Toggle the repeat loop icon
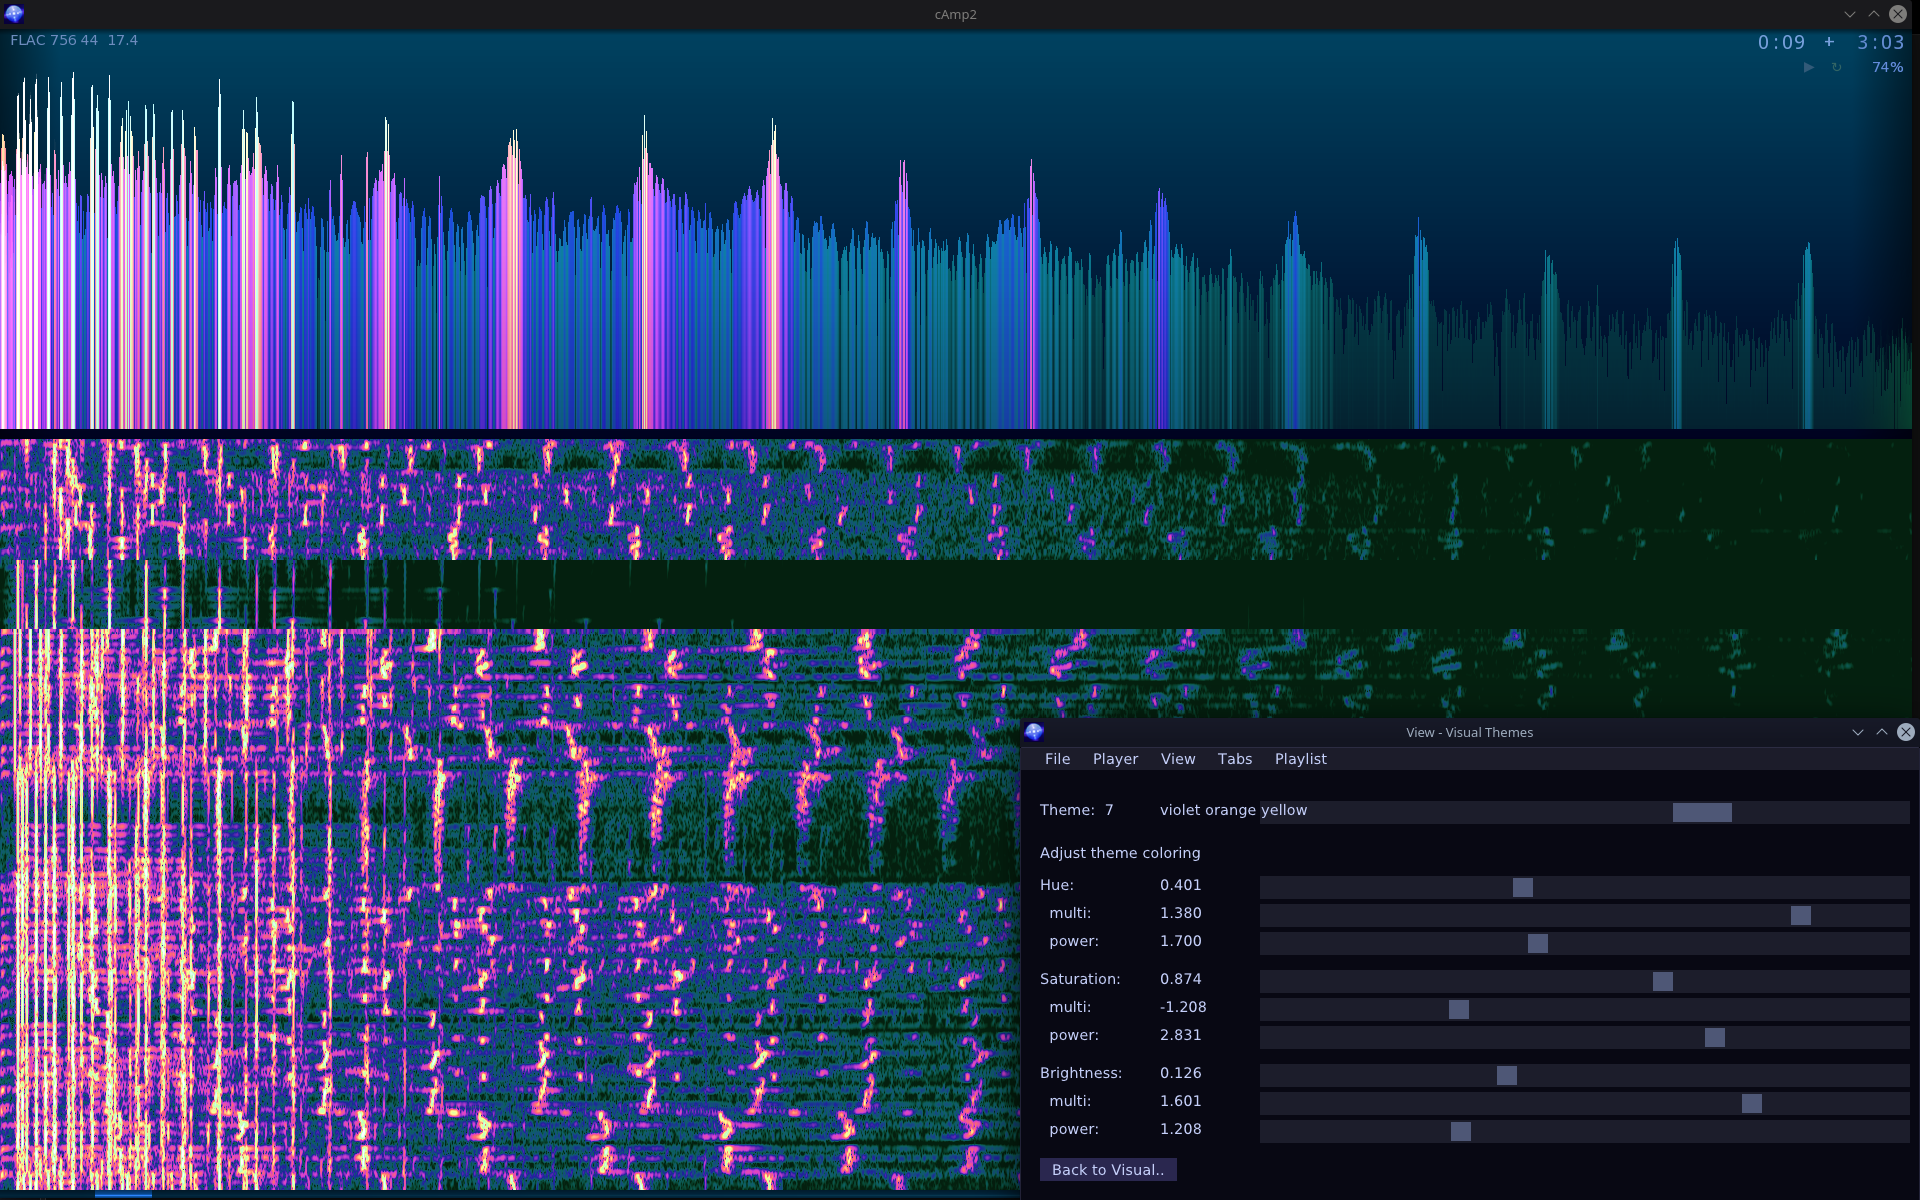Viewport: 1920px width, 1200px height. (x=1836, y=67)
